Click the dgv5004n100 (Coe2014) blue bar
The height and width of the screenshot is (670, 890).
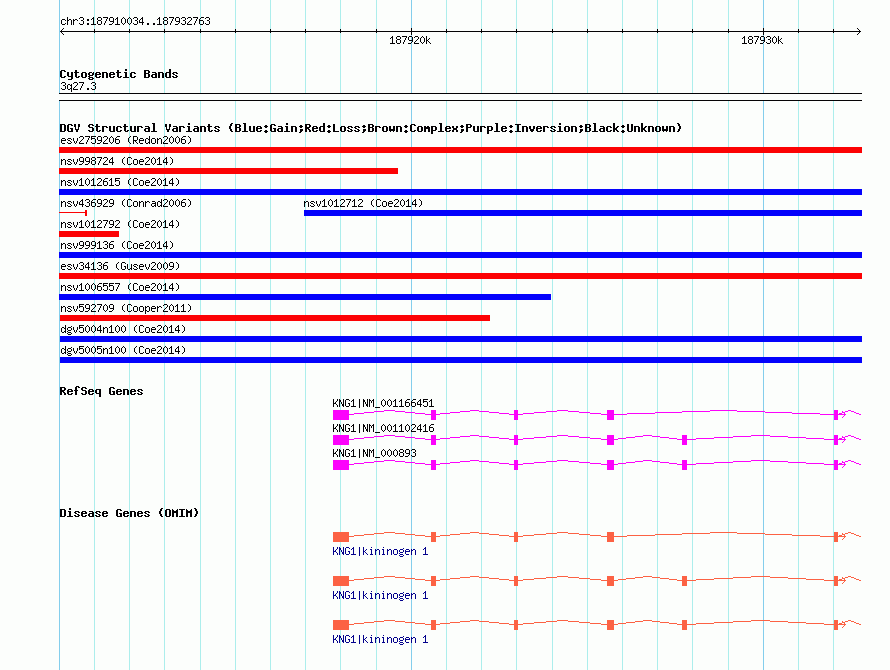click(460, 339)
